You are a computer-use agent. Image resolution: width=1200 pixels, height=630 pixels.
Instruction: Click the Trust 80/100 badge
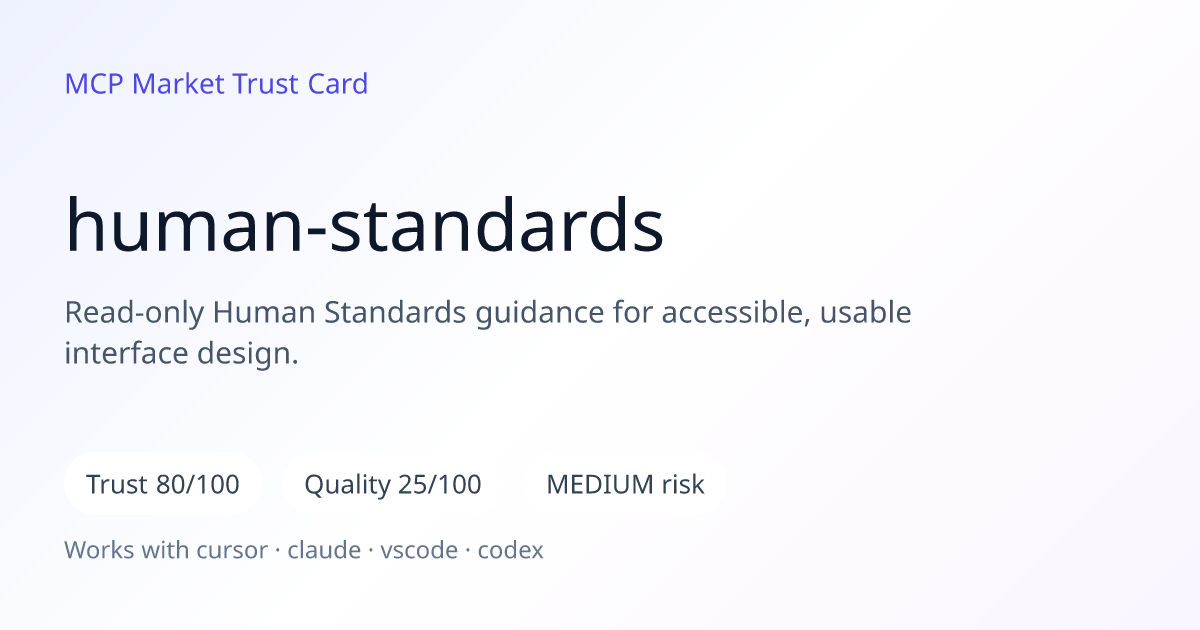(163, 484)
